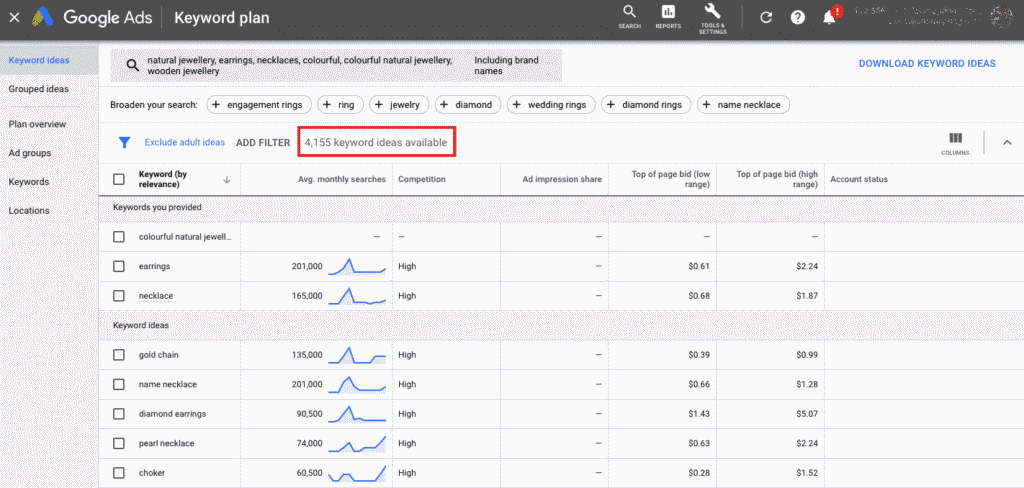The width and height of the screenshot is (1024, 488).
Task: Click Top of page bid (high range) header
Action: [777, 179]
